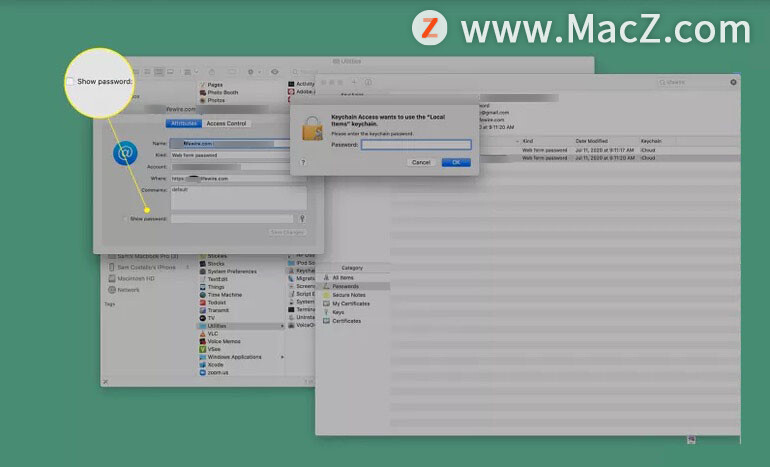Viewport: 770px width, 467px height.
Task: Select Photo Booth in Finder list
Action: [x=222, y=92]
